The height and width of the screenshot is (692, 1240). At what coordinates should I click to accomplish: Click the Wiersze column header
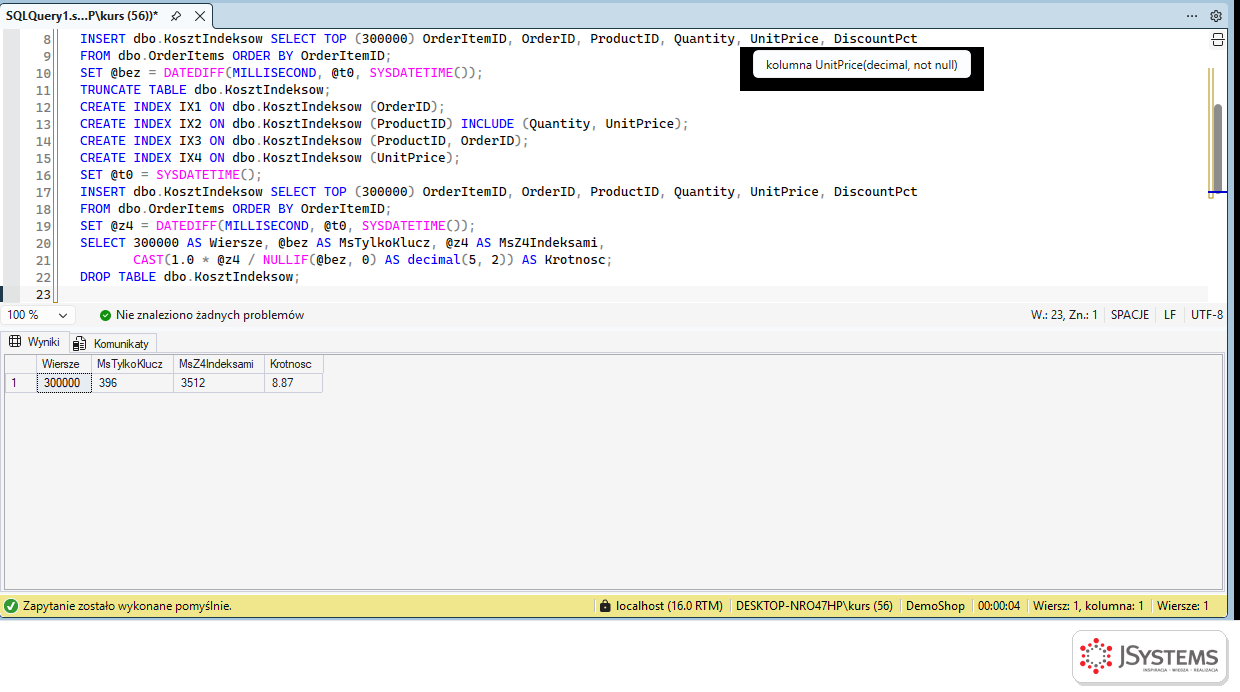(x=64, y=364)
